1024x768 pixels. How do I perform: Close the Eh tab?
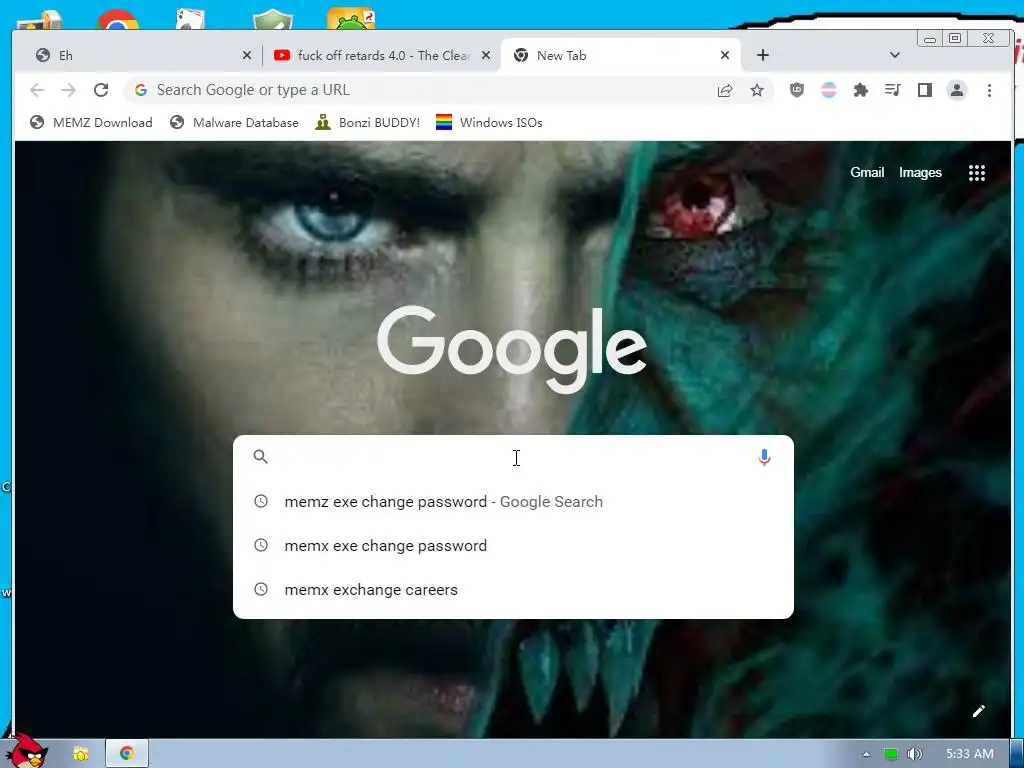click(247, 56)
